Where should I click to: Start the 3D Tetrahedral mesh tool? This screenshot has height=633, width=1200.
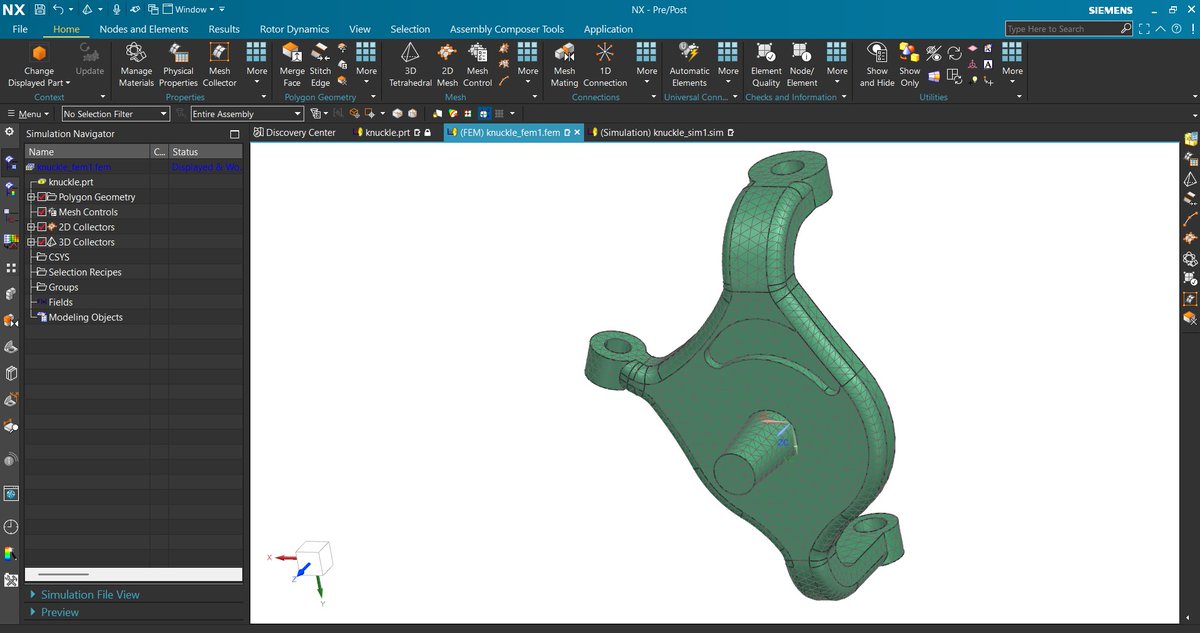point(410,65)
